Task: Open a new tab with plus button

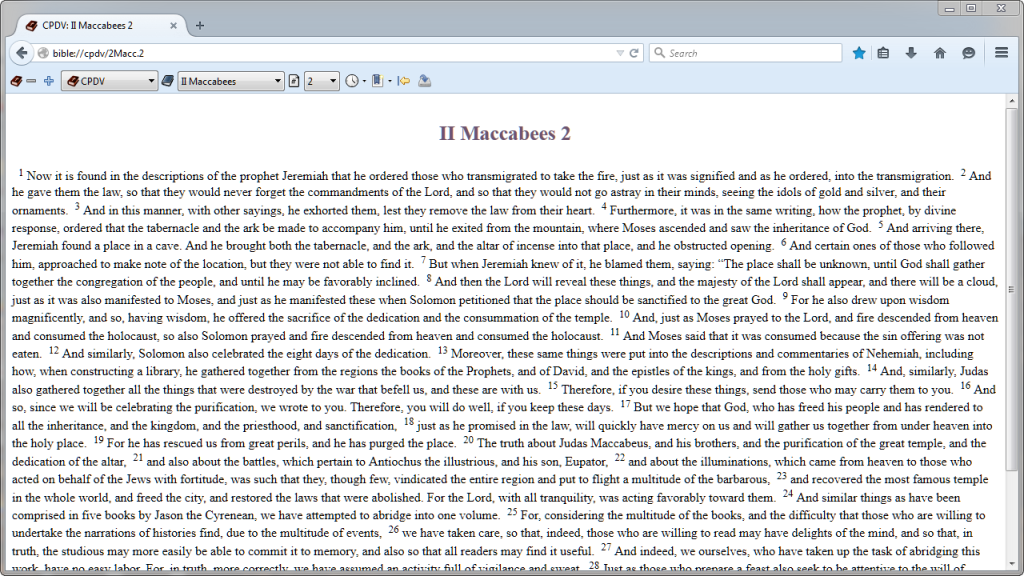Action: pos(200,25)
